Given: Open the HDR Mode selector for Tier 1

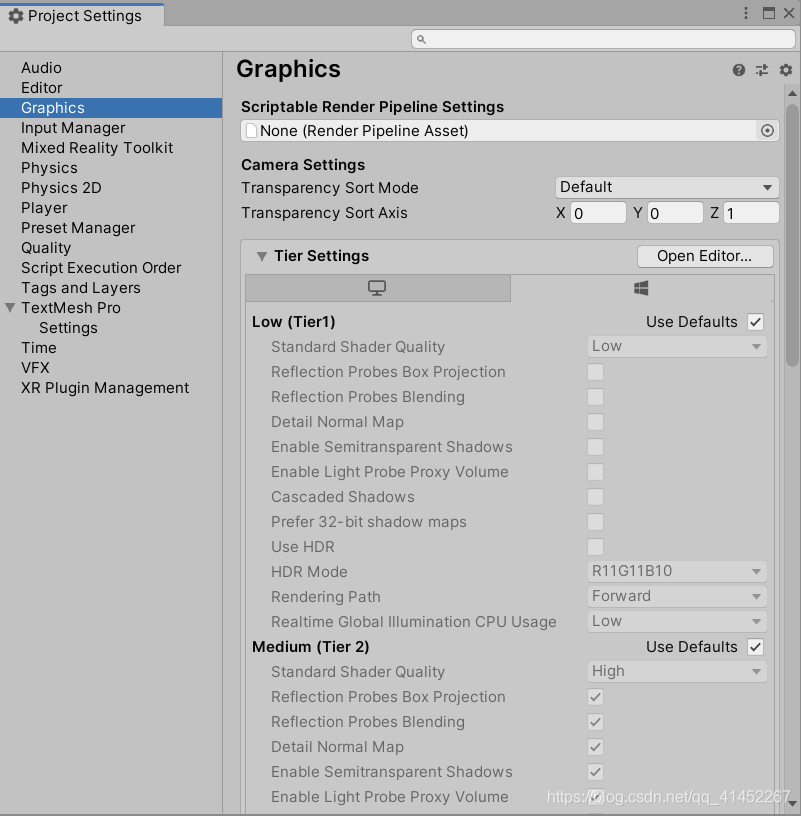Looking at the screenshot, I should 677,571.
